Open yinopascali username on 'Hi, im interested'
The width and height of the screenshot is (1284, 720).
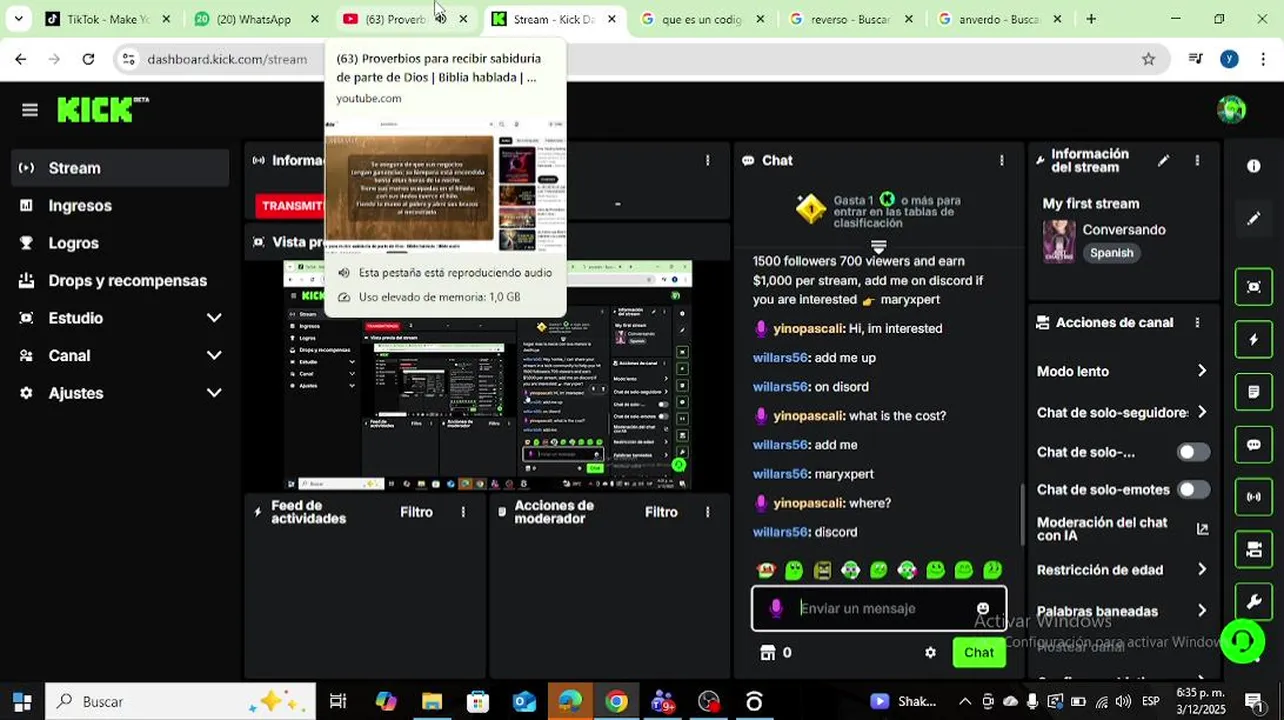[x=808, y=328]
